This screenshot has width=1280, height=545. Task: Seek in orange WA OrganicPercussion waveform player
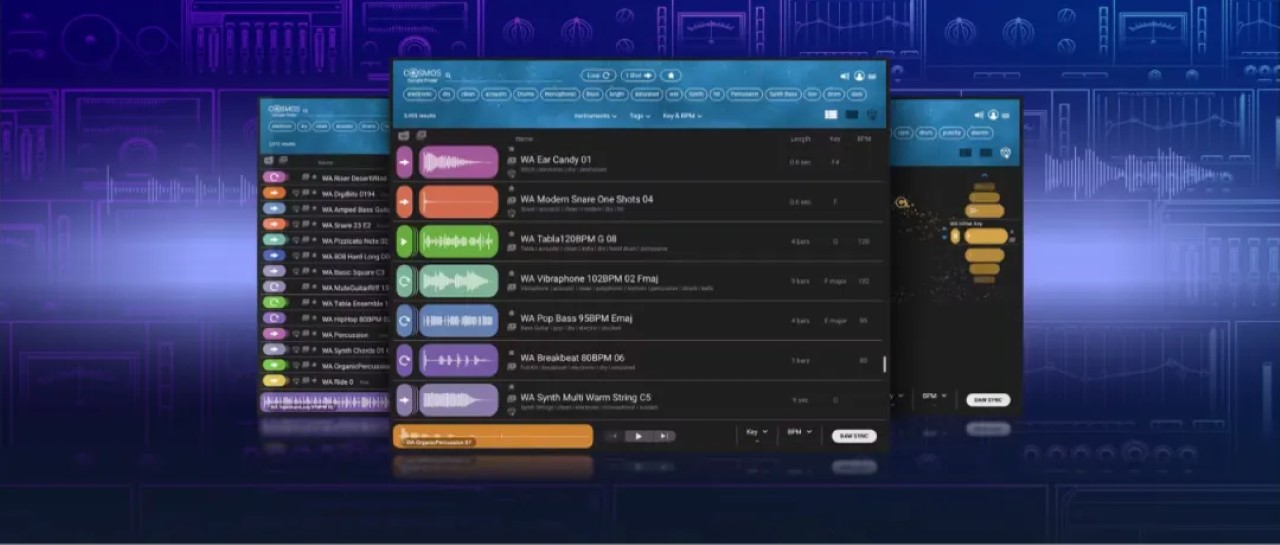point(493,436)
